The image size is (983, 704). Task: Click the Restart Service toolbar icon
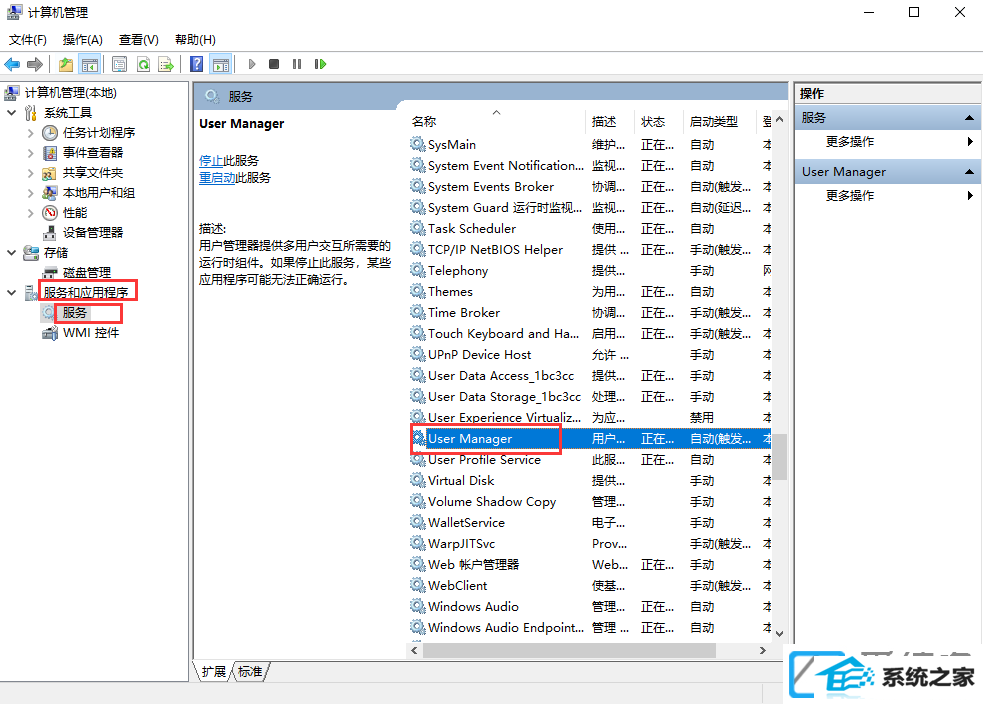(320, 64)
